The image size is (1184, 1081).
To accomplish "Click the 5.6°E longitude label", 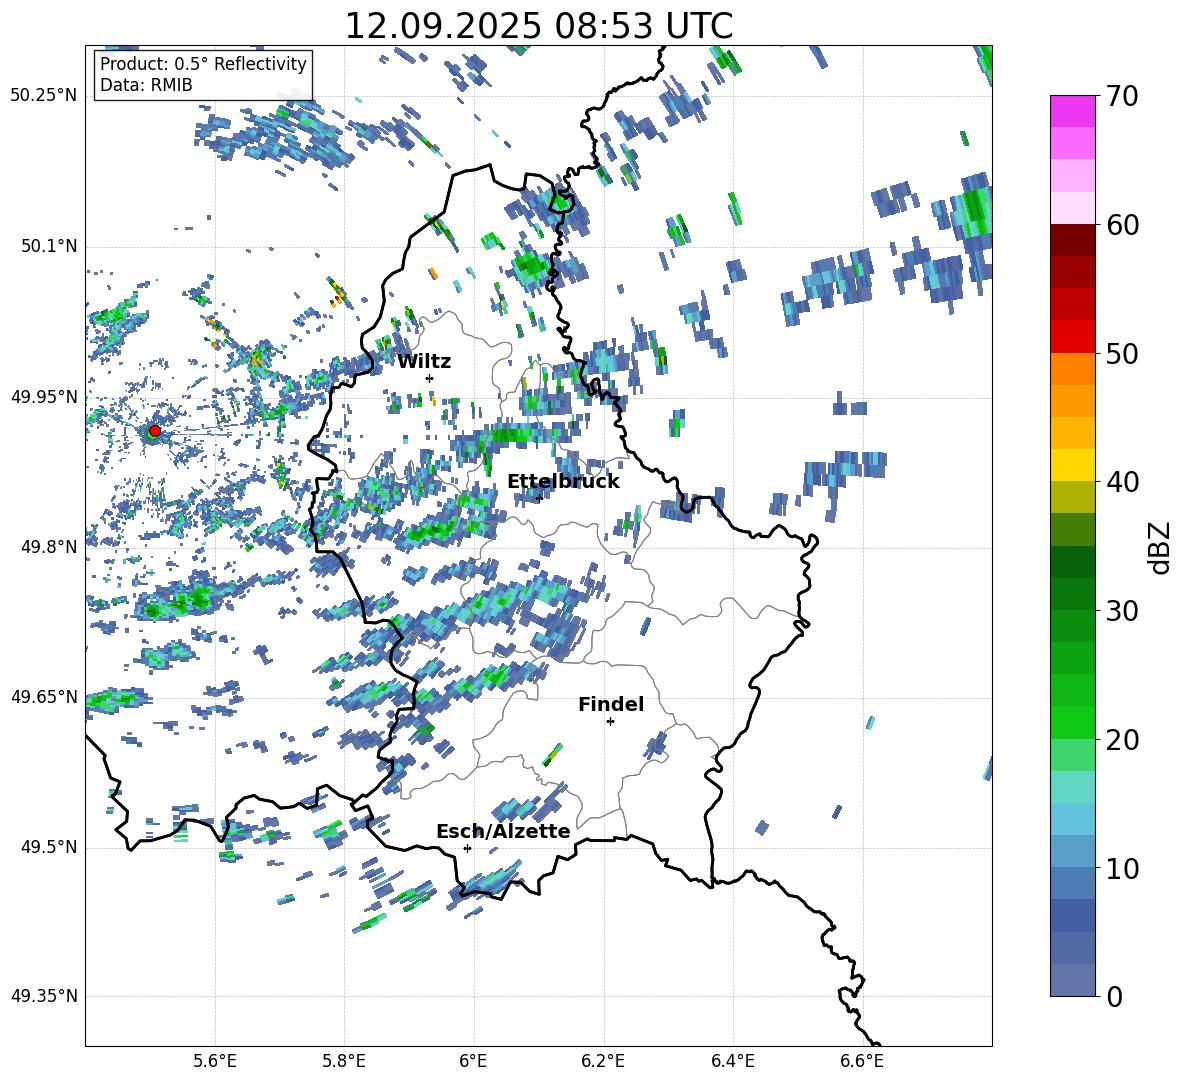I will pos(215,1062).
